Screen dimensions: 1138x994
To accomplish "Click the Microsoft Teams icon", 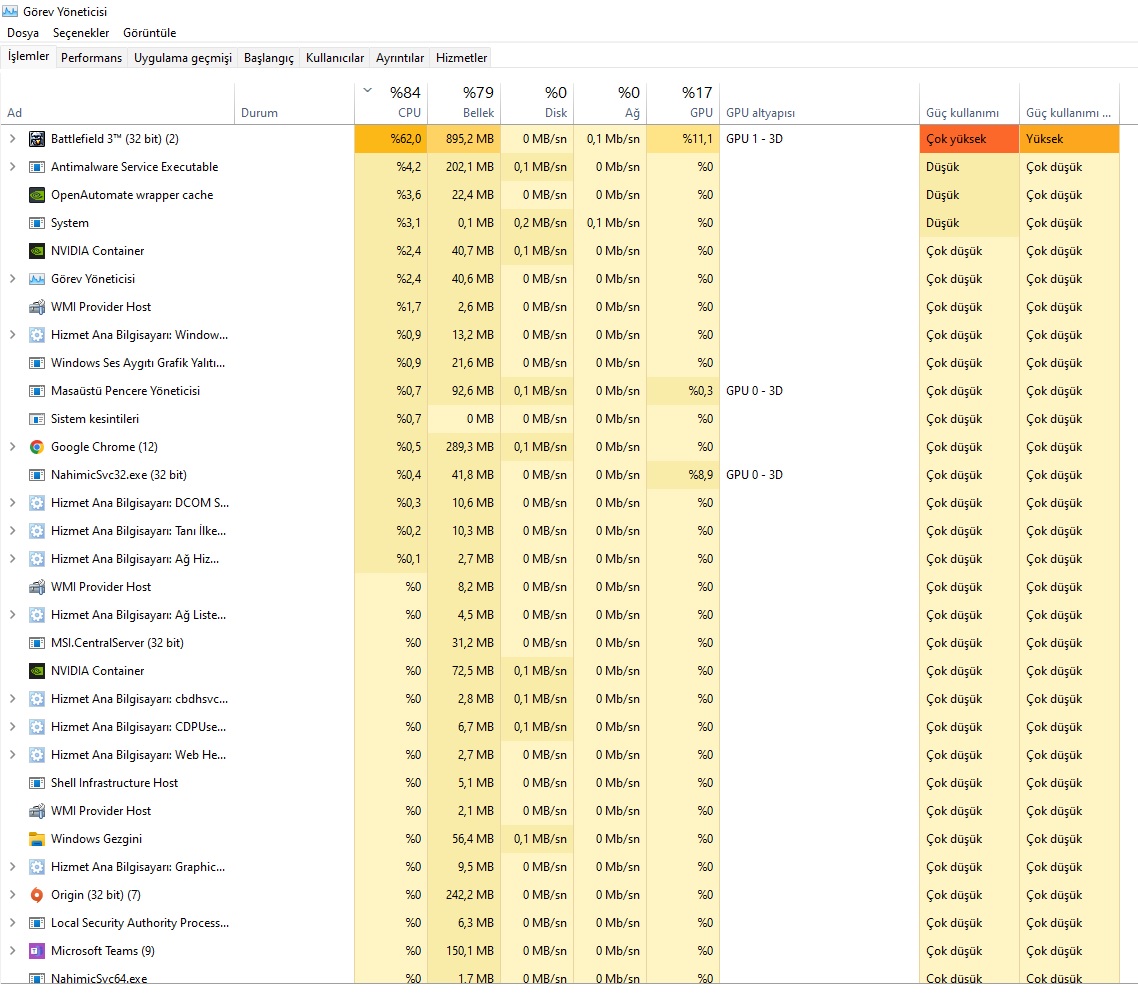I will click(36, 950).
